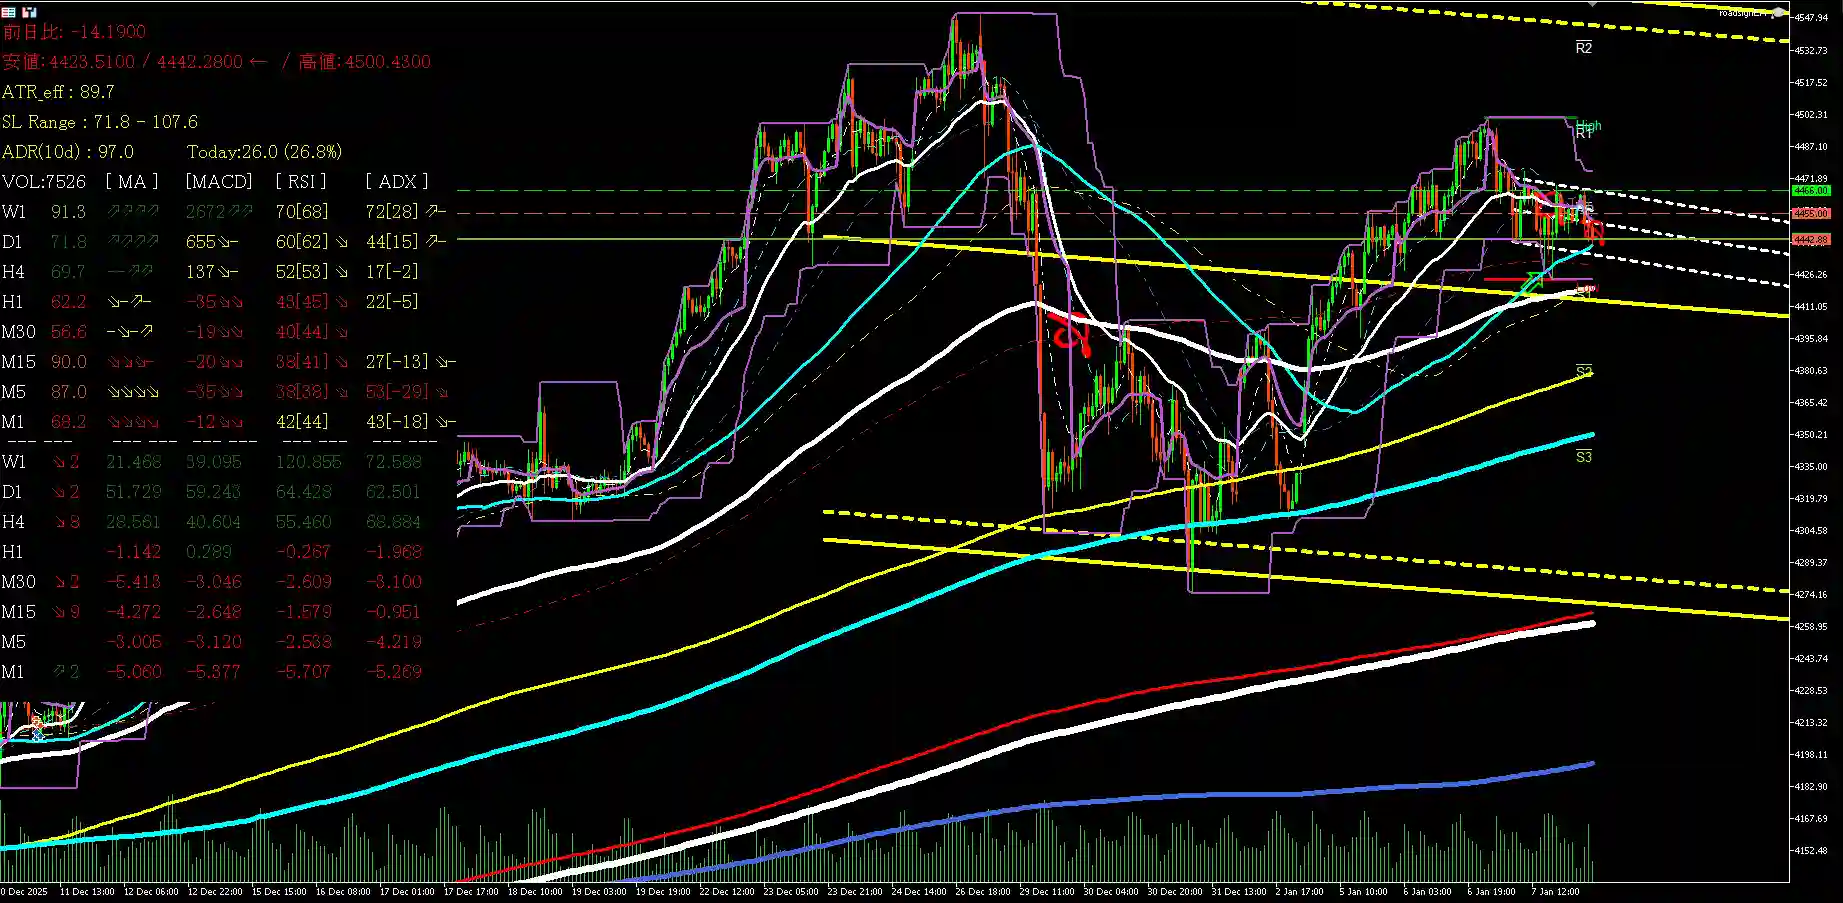
Task: Click the ATR_eff 89.7 readout
Action: 58,92
